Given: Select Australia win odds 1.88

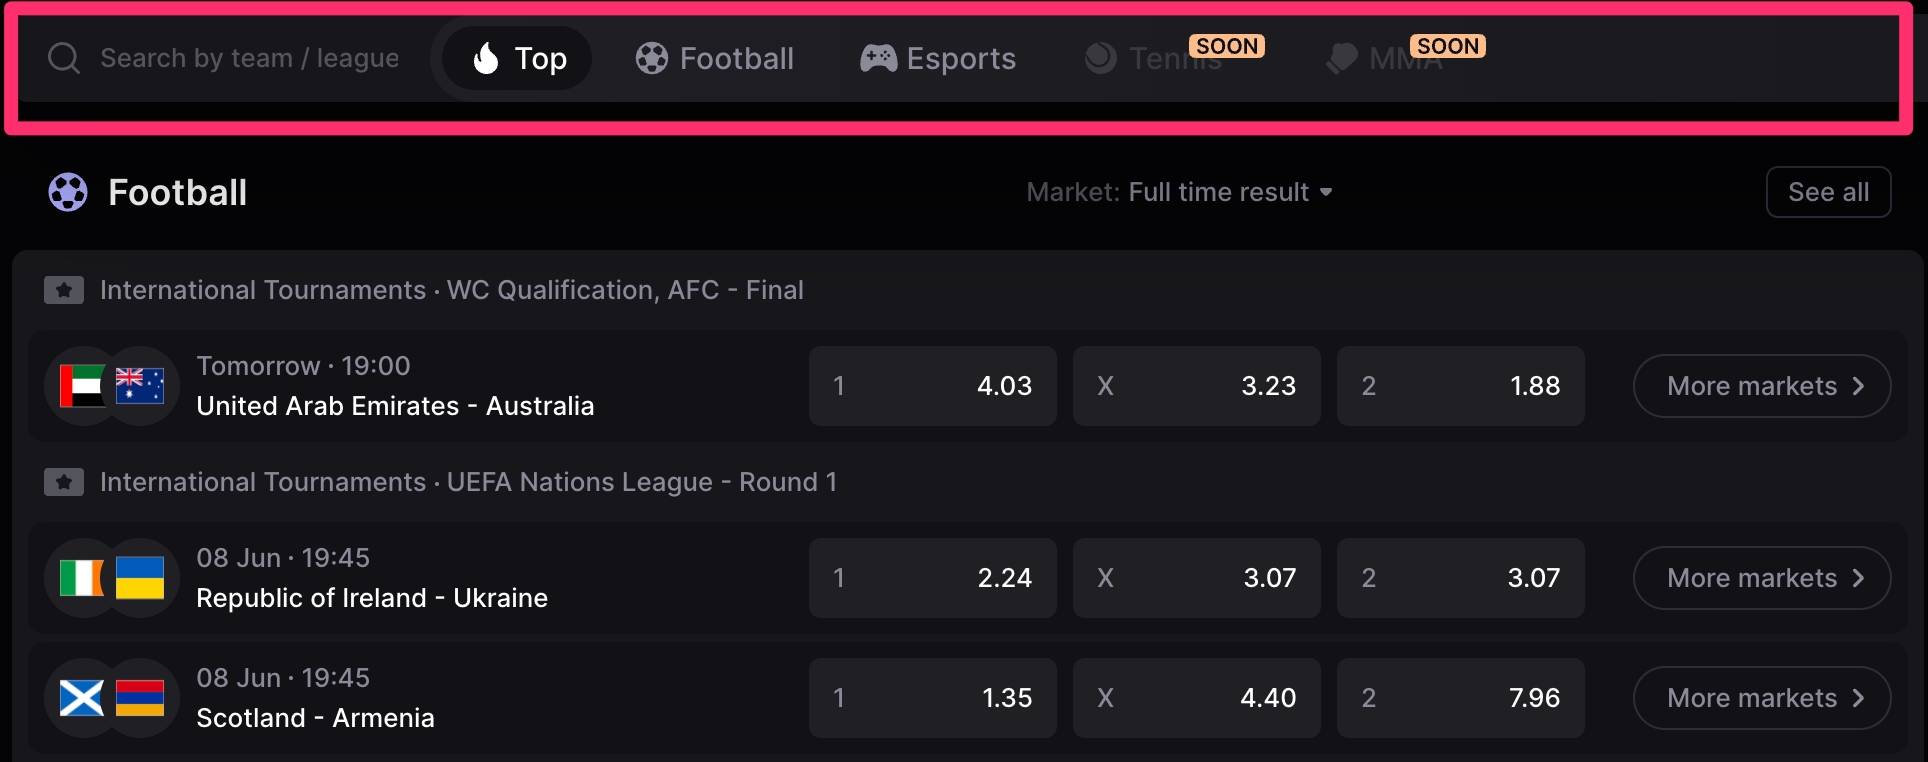Looking at the screenshot, I should (x=1461, y=386).
